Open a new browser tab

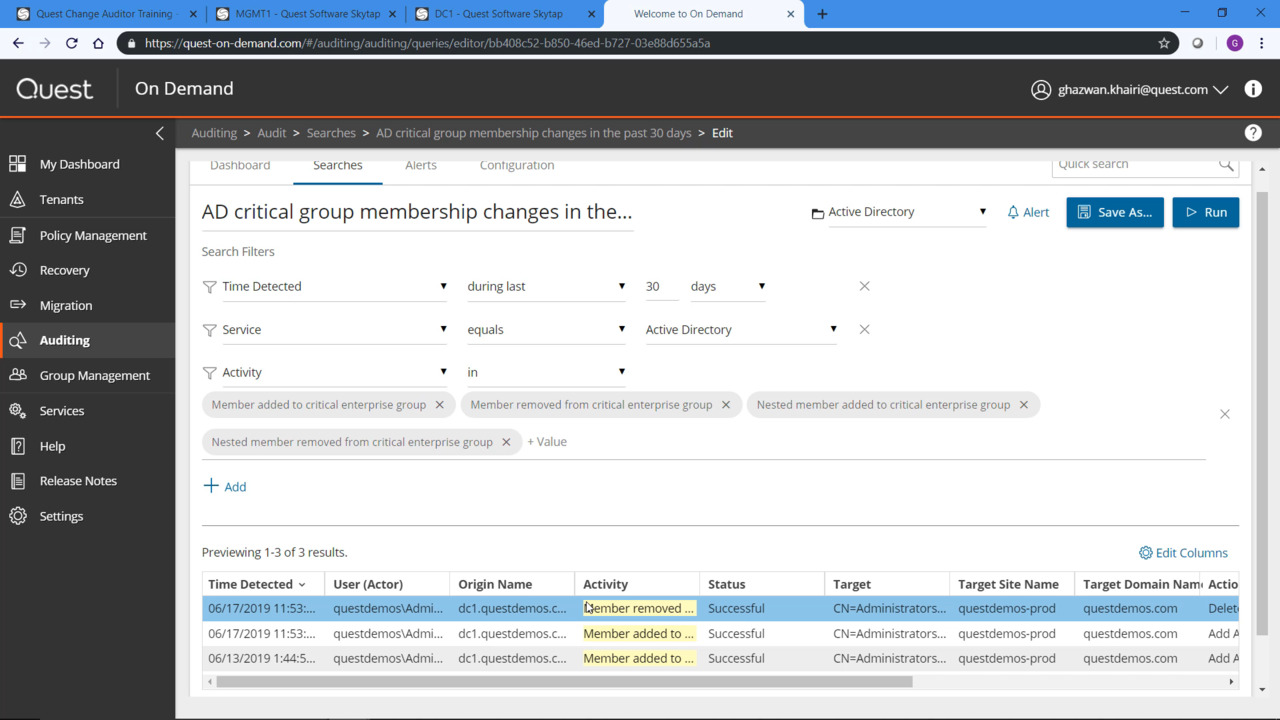[x=822, y=14]
